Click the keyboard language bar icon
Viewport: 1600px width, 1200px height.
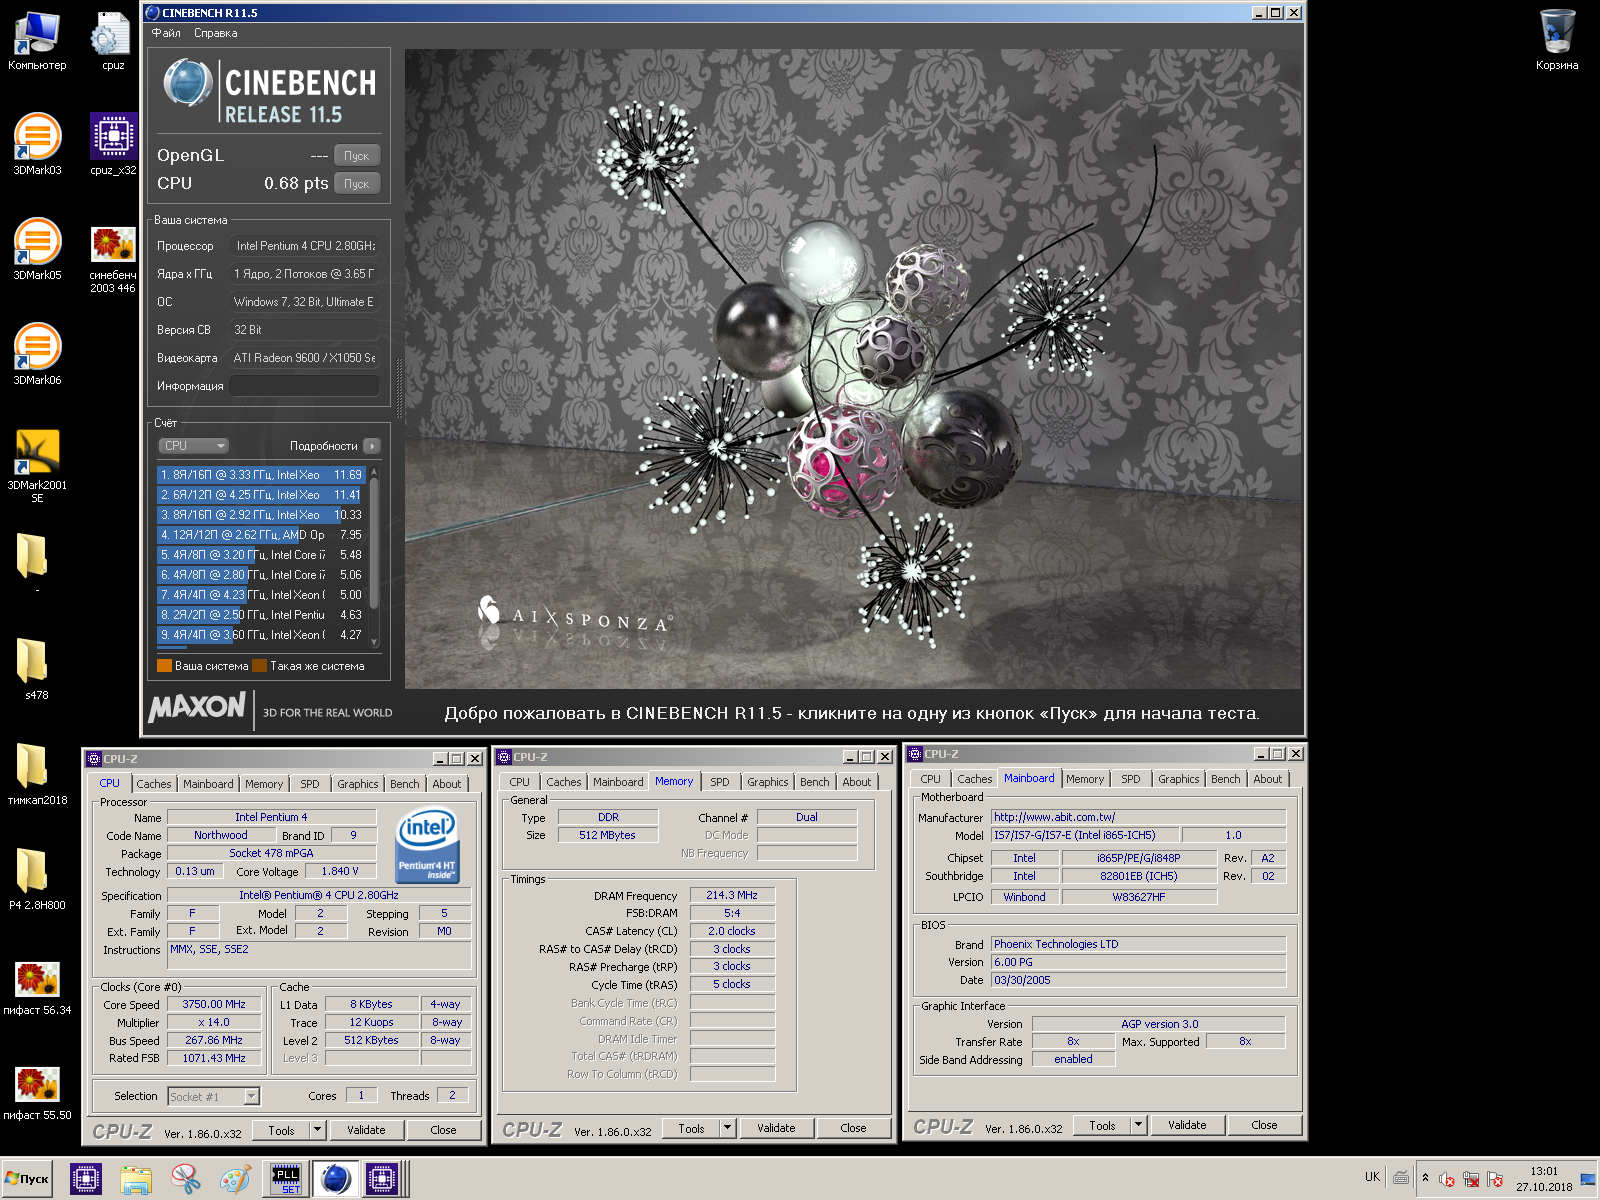point(1401,1177)
